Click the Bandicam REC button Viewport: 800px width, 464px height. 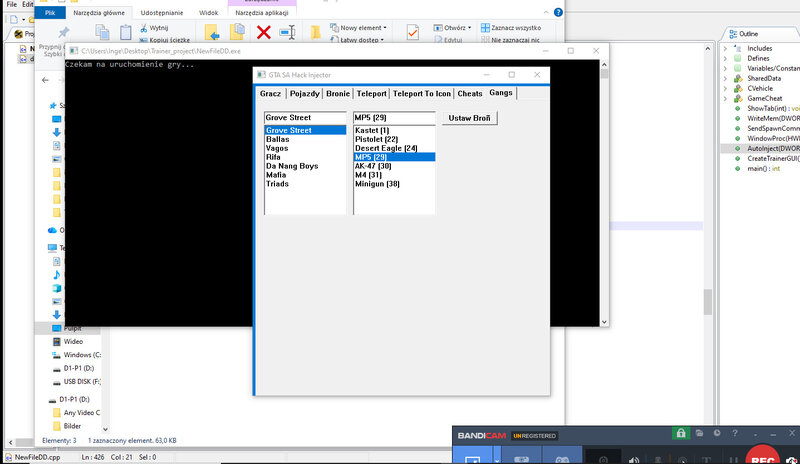763,455
